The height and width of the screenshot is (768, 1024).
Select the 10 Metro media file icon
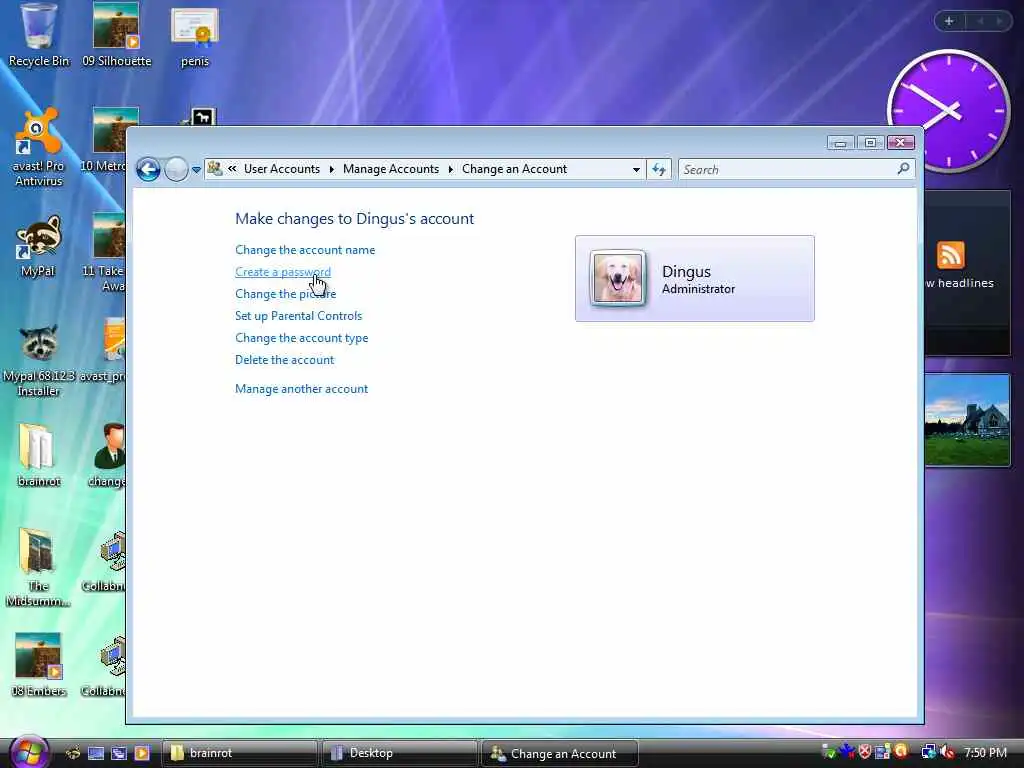(x=108, y=140)
